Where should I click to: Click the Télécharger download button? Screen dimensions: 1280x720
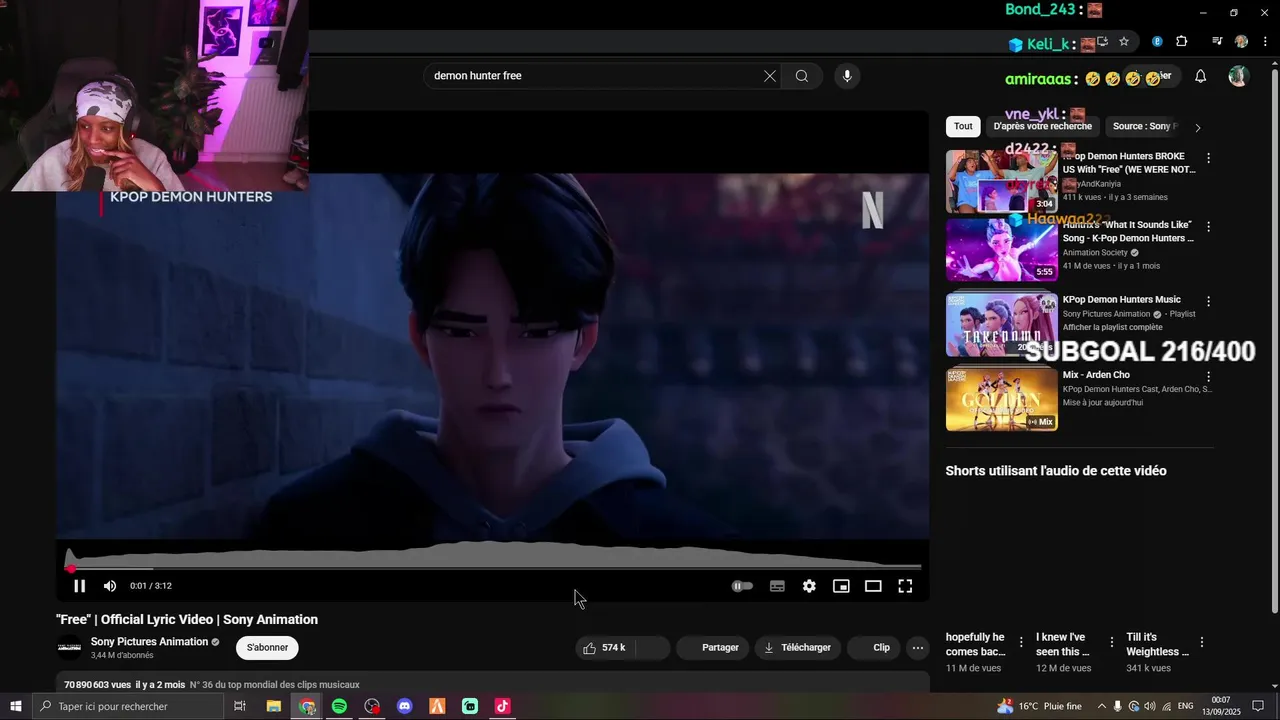(798, 648)
